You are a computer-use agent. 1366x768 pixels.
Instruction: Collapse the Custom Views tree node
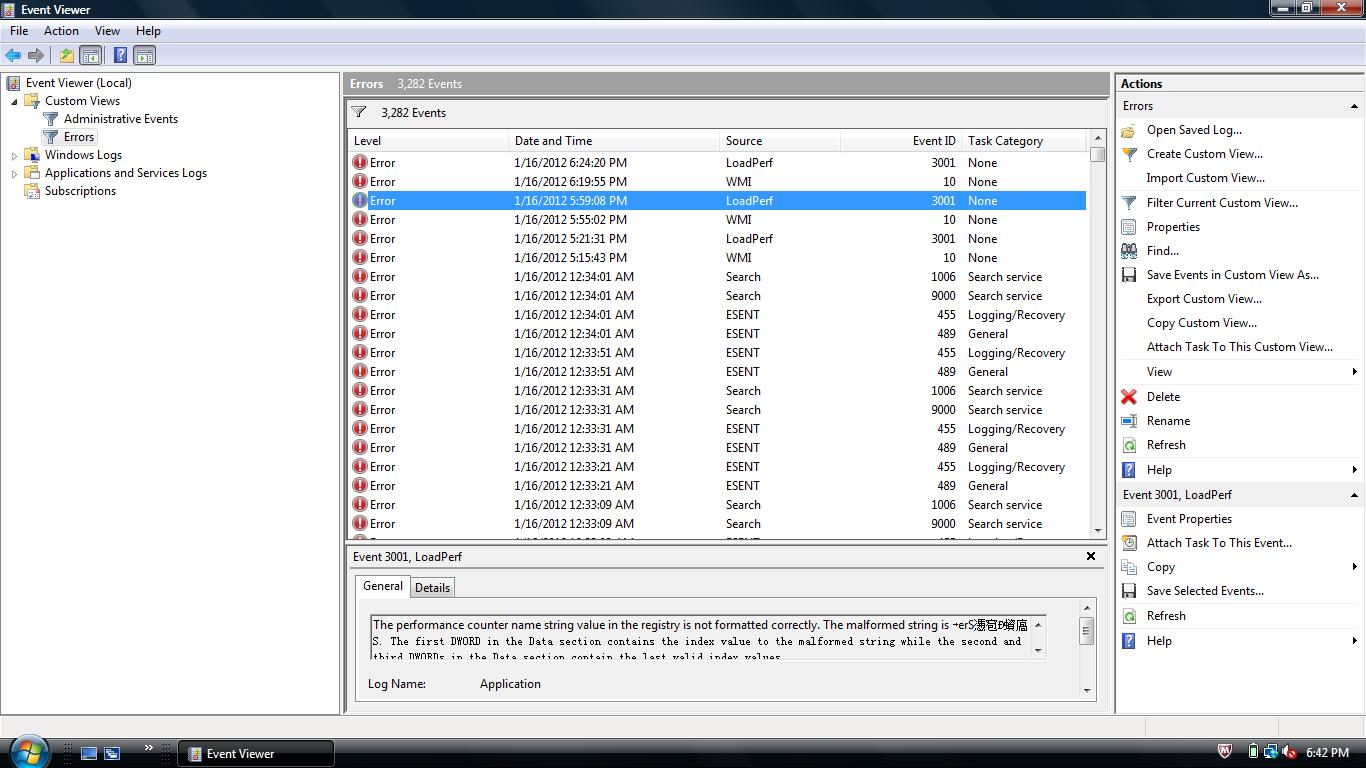14,101
